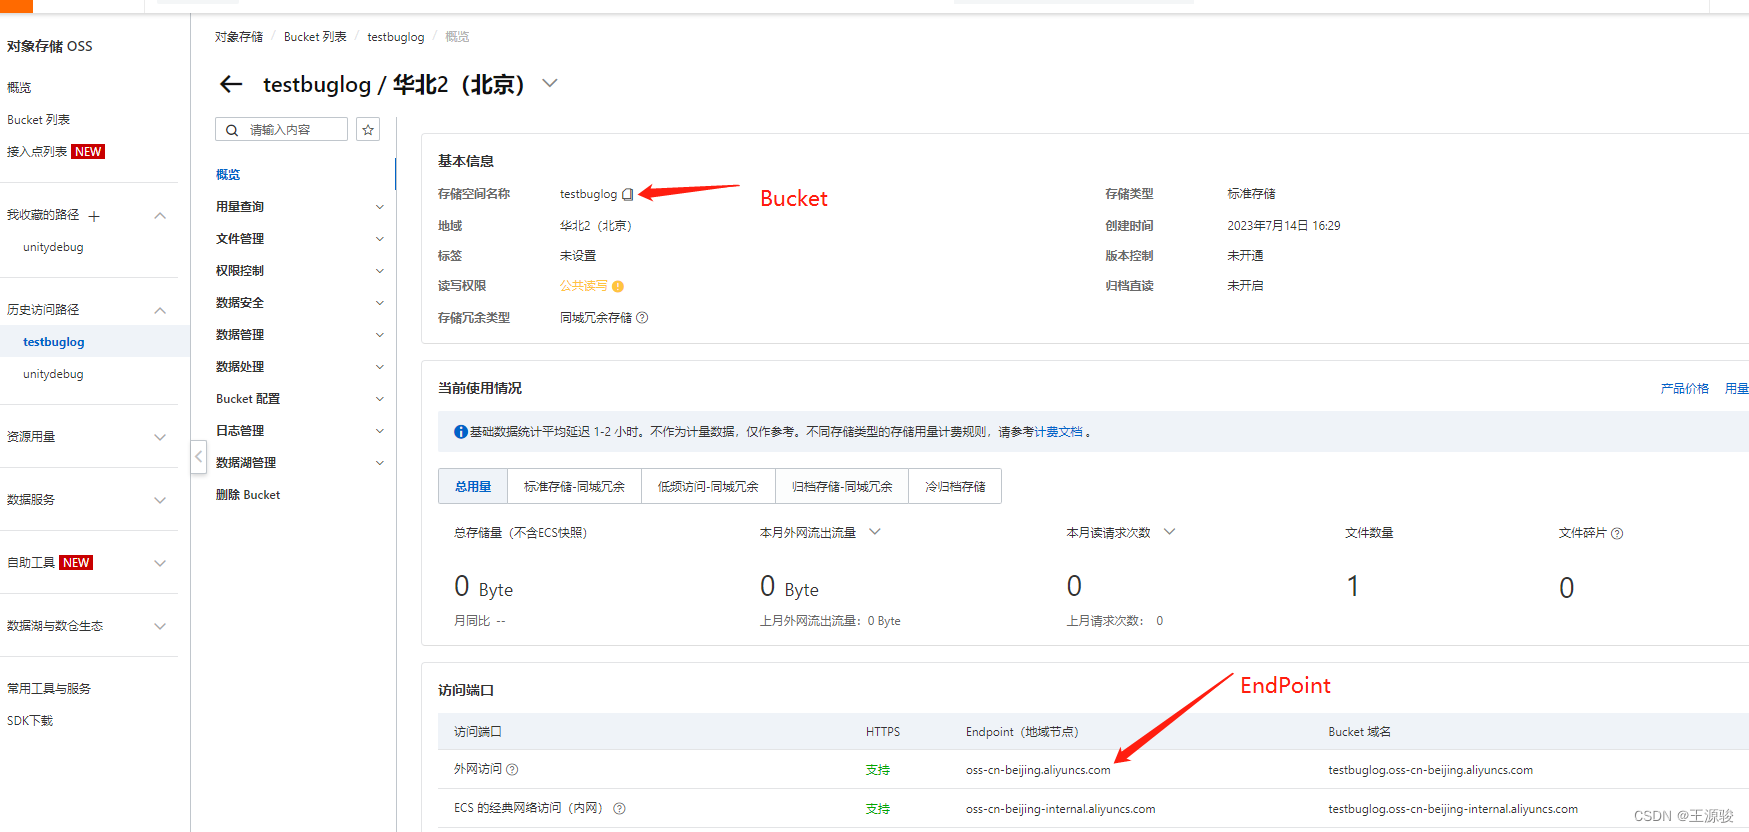The height and width of the screenshot is (832, 1749).
Task: Open favorite path unitydebug
Action: point(53,247)
